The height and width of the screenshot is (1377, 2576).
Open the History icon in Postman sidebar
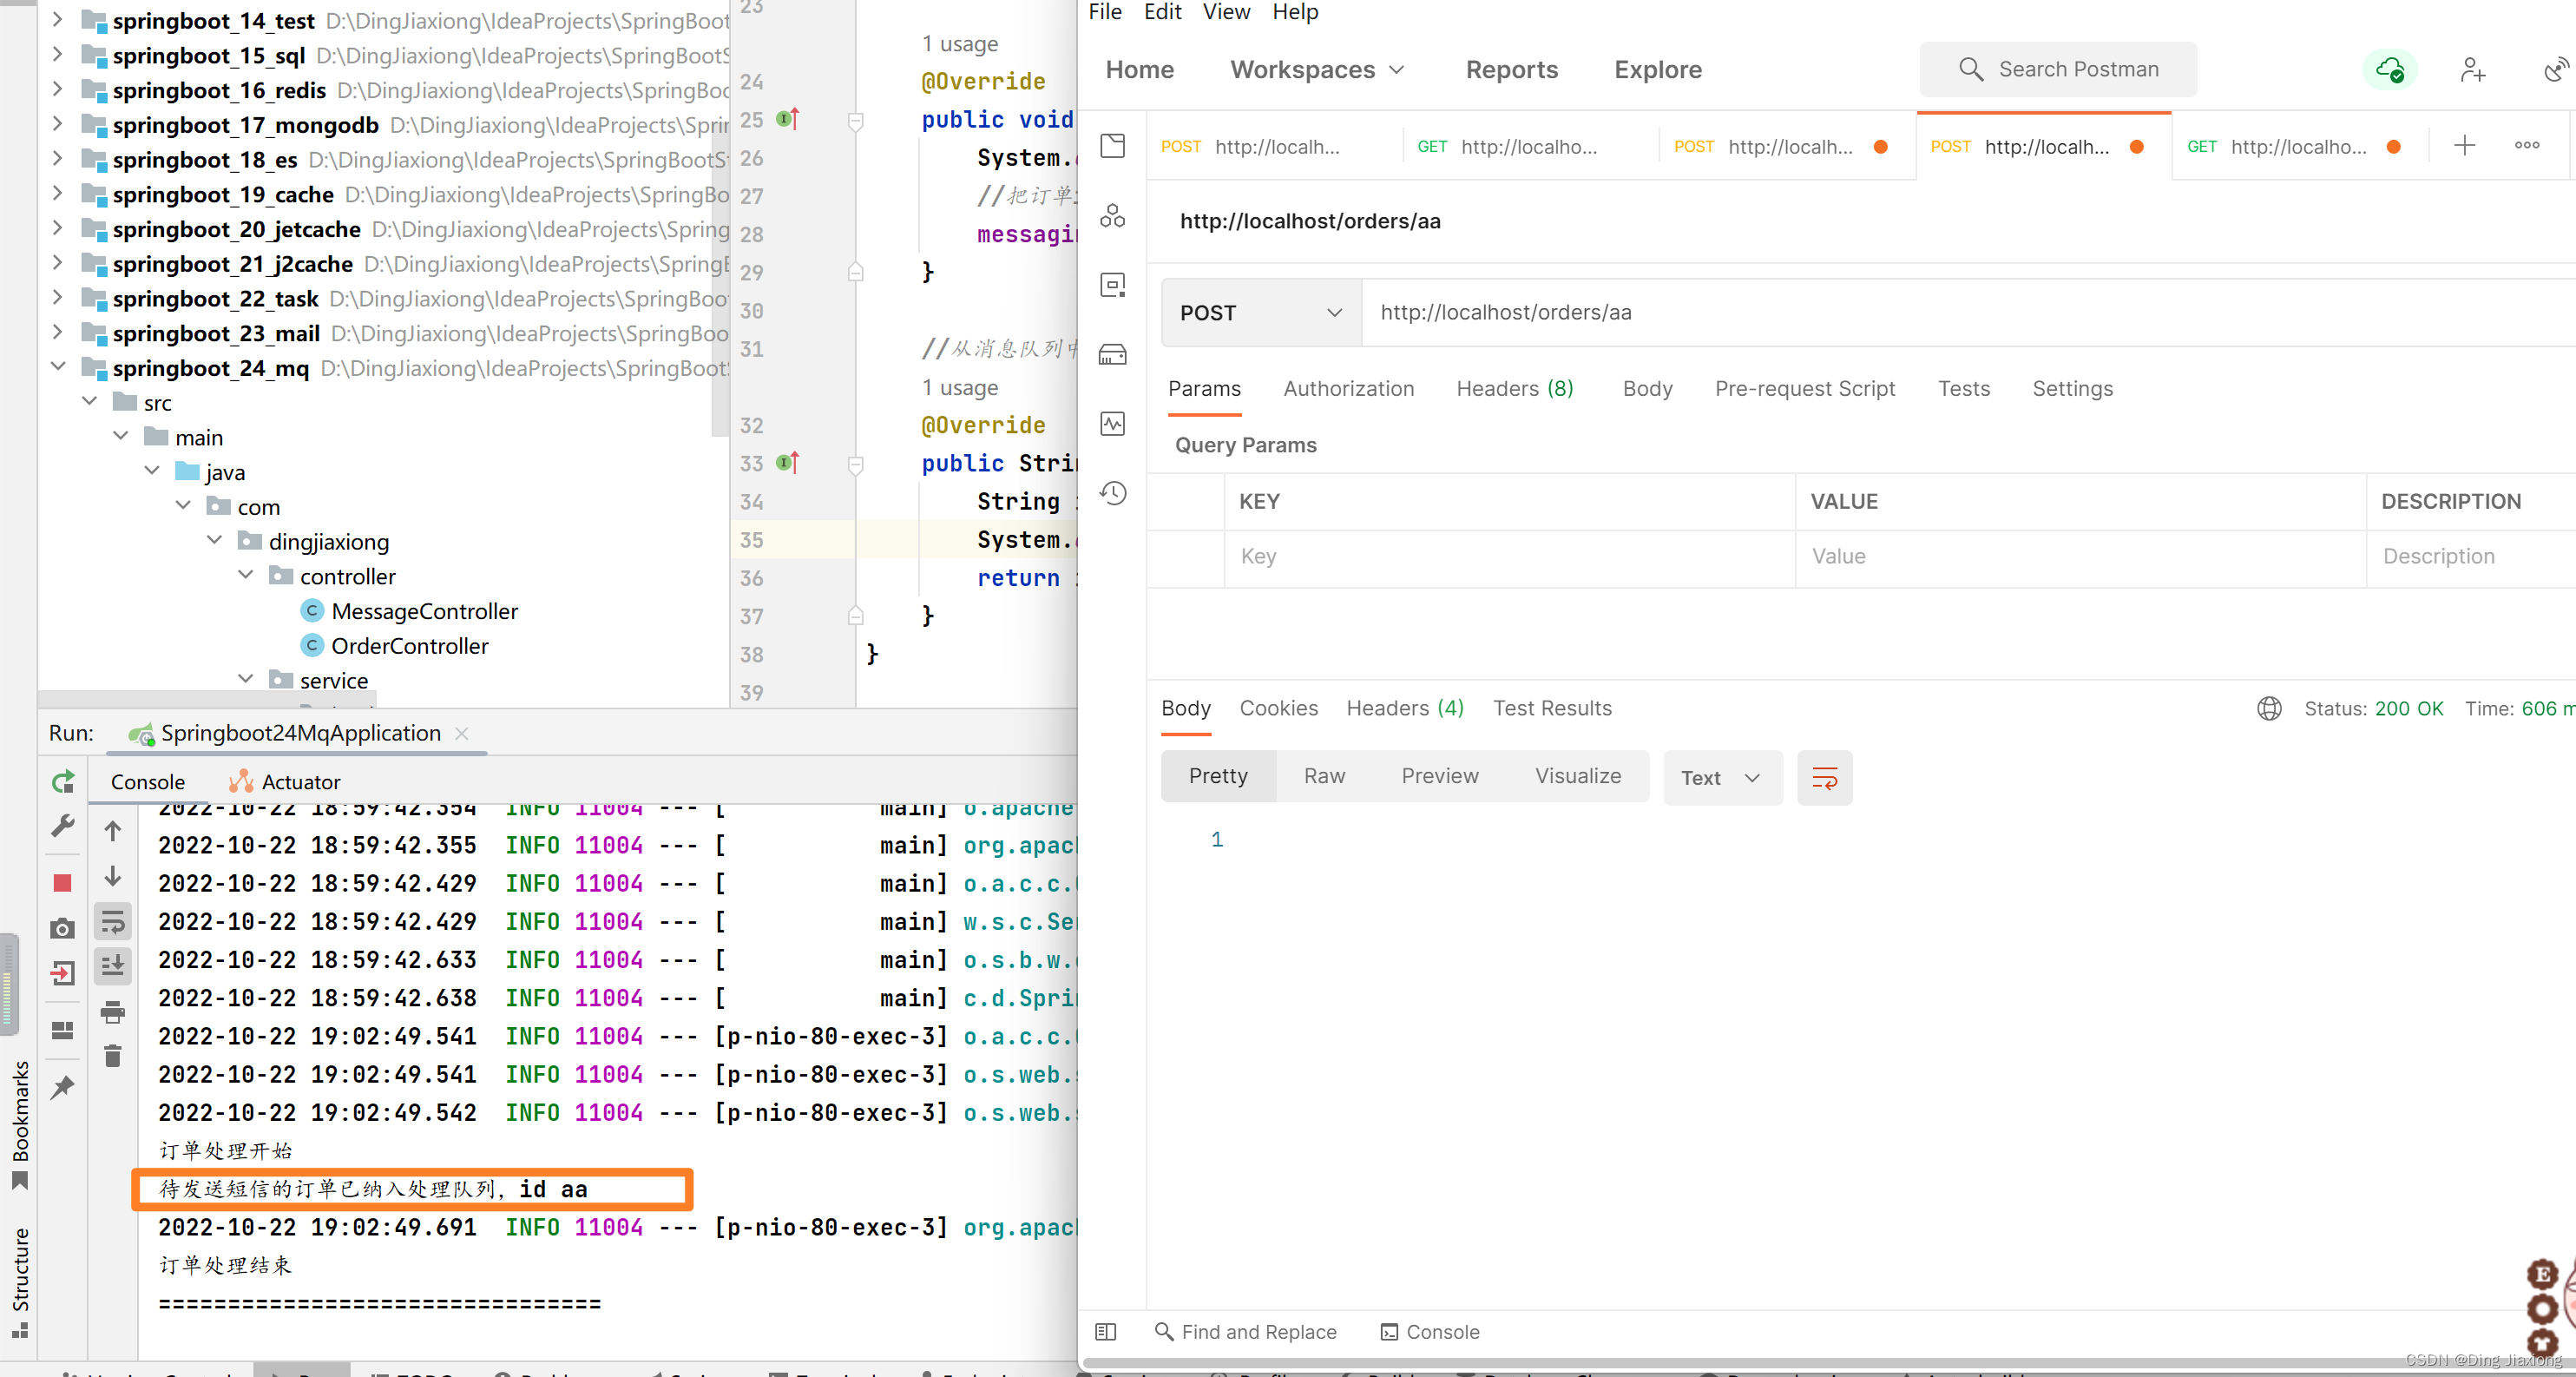point(1113,493)
